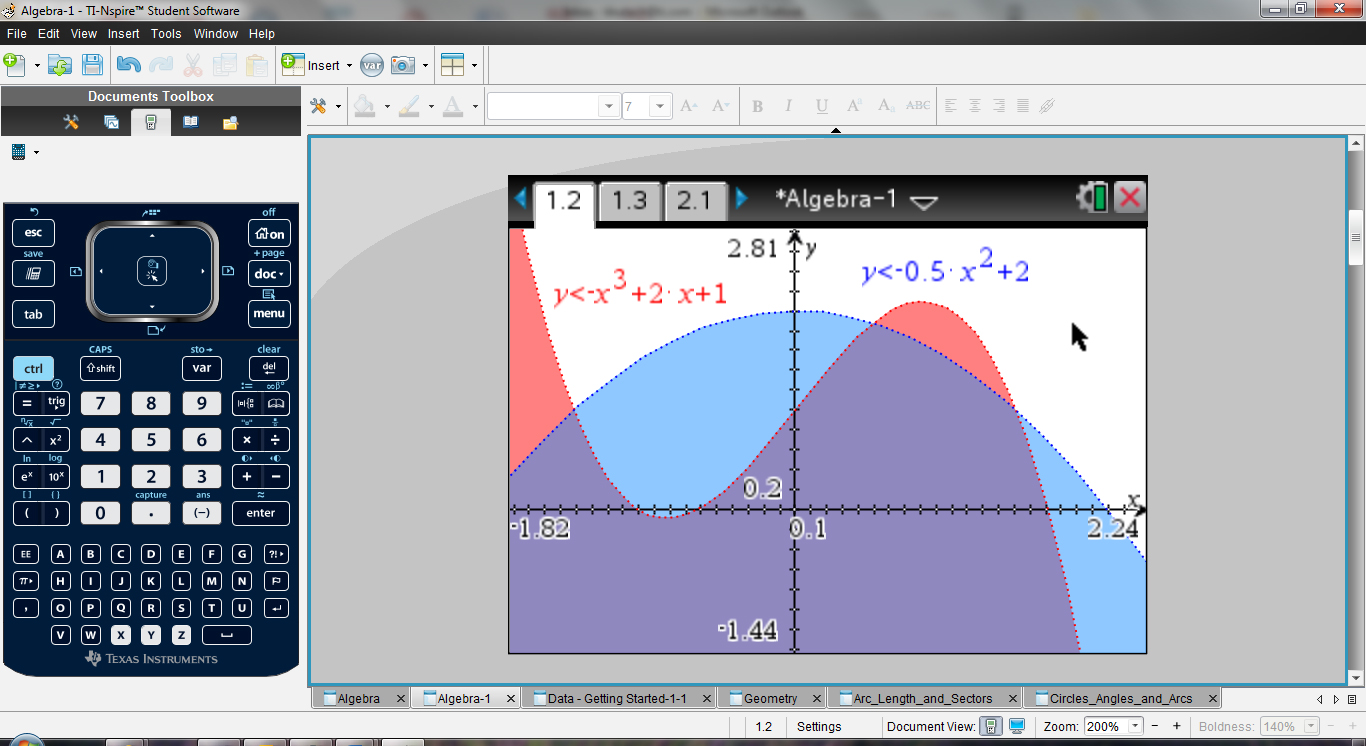Open the Content Explorer folder icon

pyautogui.click(x=230, y=123)
